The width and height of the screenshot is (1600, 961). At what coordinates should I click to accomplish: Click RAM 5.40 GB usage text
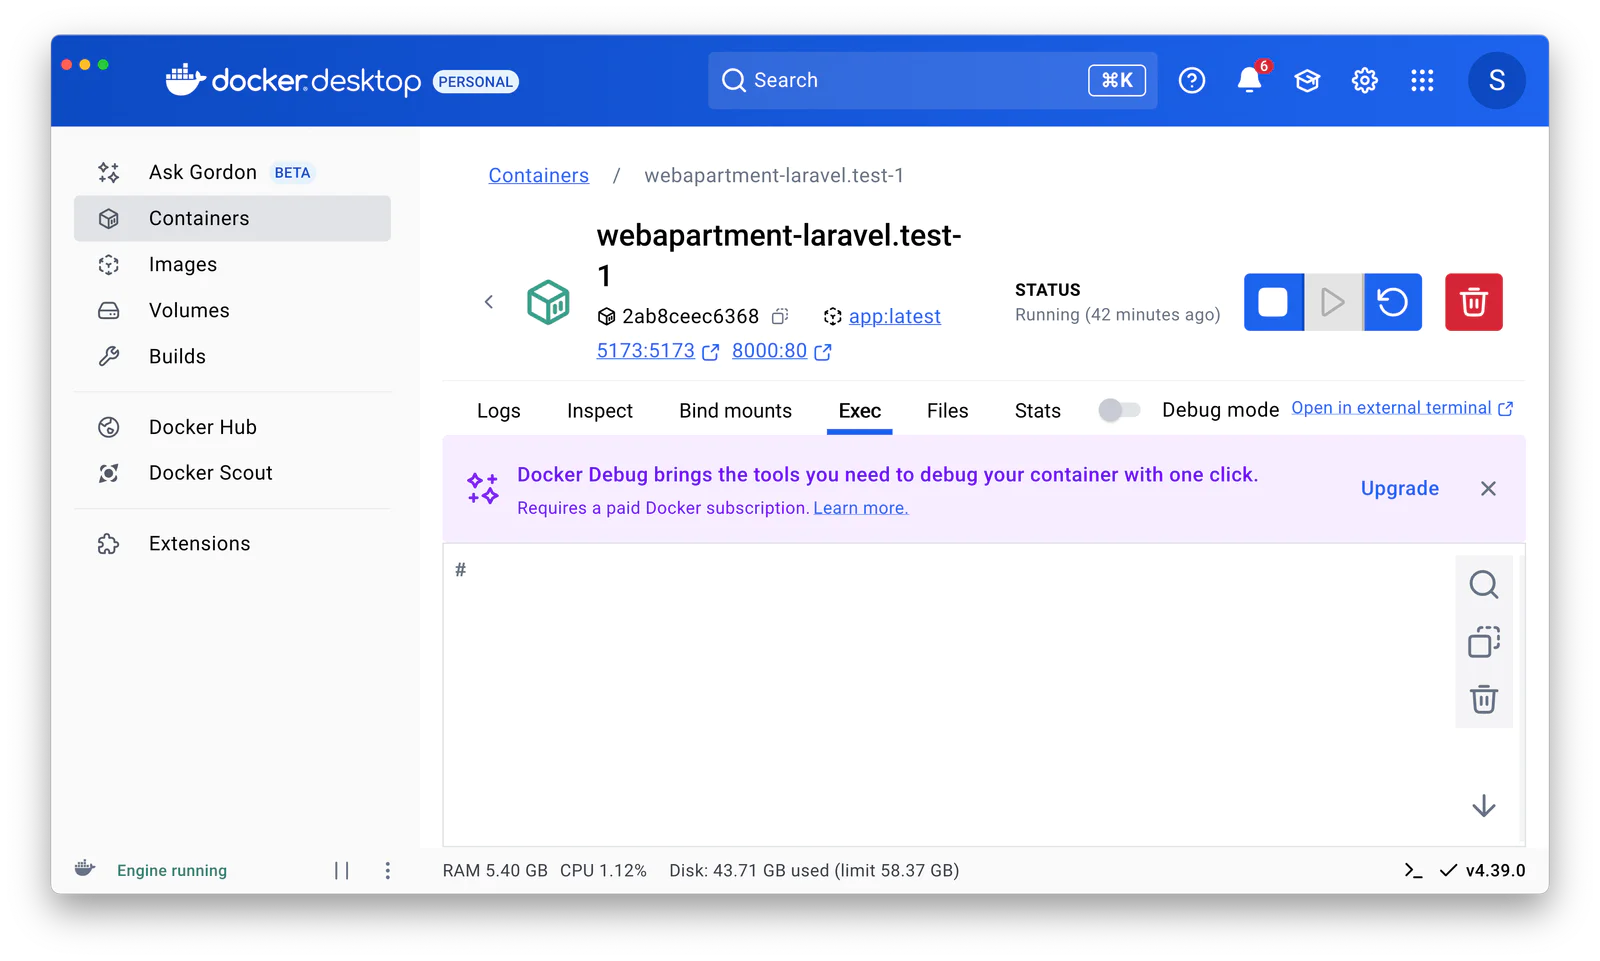(x=495, y=871)
